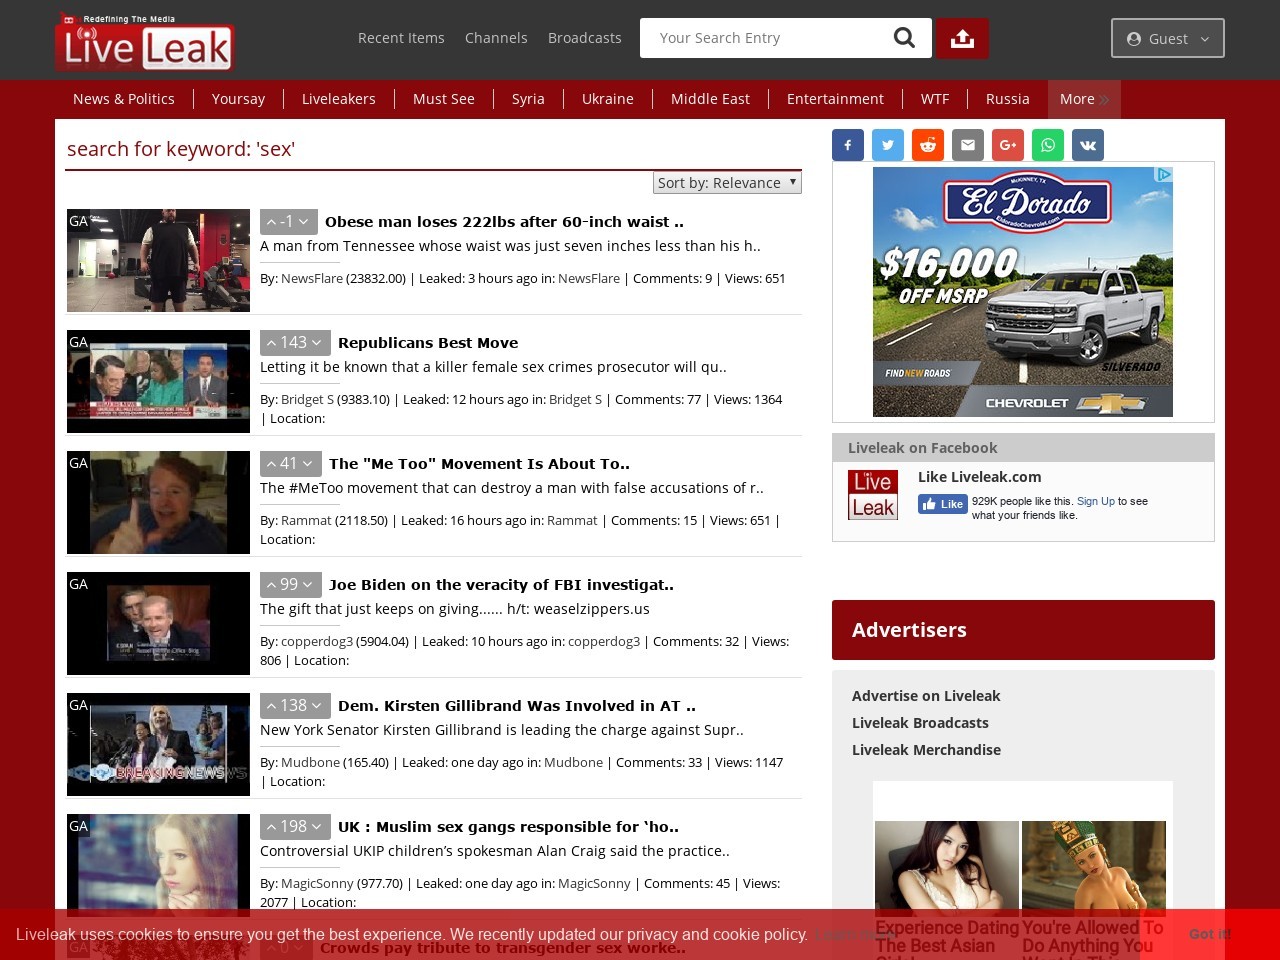
Task: Click the red upload icon button
Action: pos(962,38)
